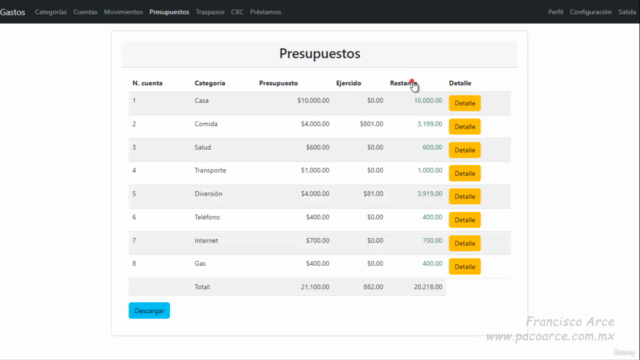
Task: Click the Categoría column header
Action: pos(210,83)
